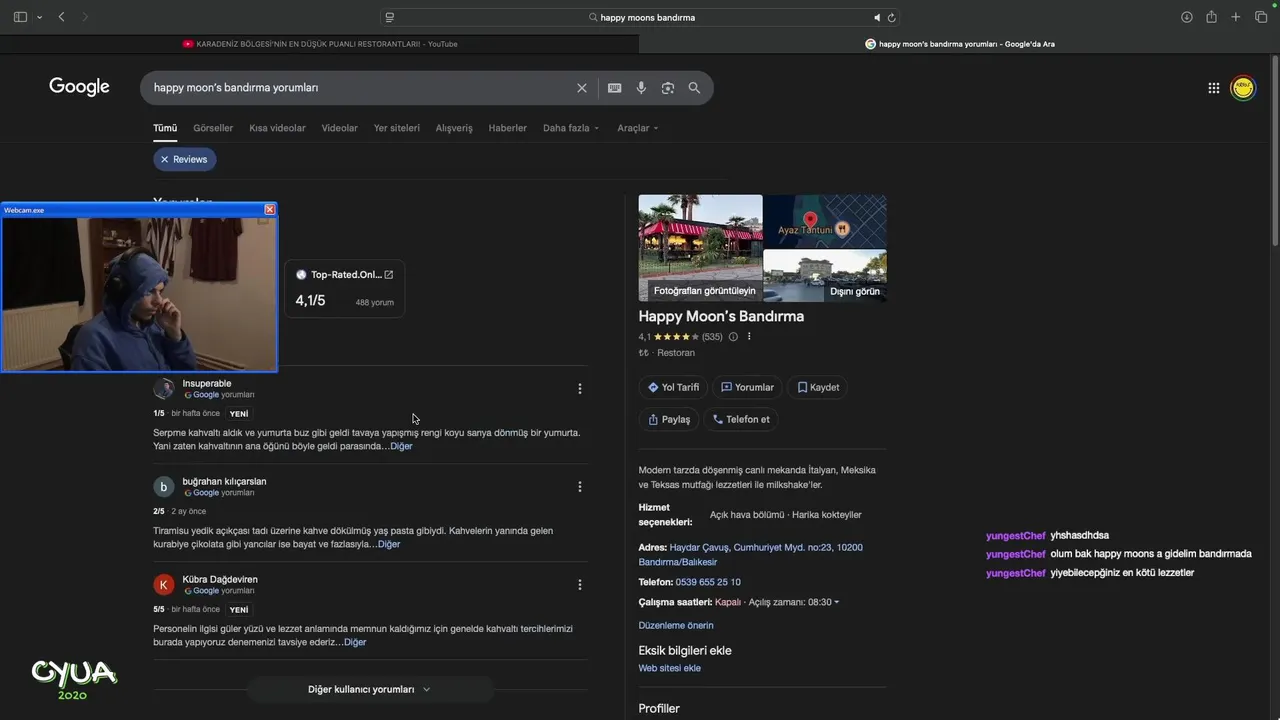1280x720 pixels.
Task: Clear search text with the X icon
Action: (x=582, y=88)
